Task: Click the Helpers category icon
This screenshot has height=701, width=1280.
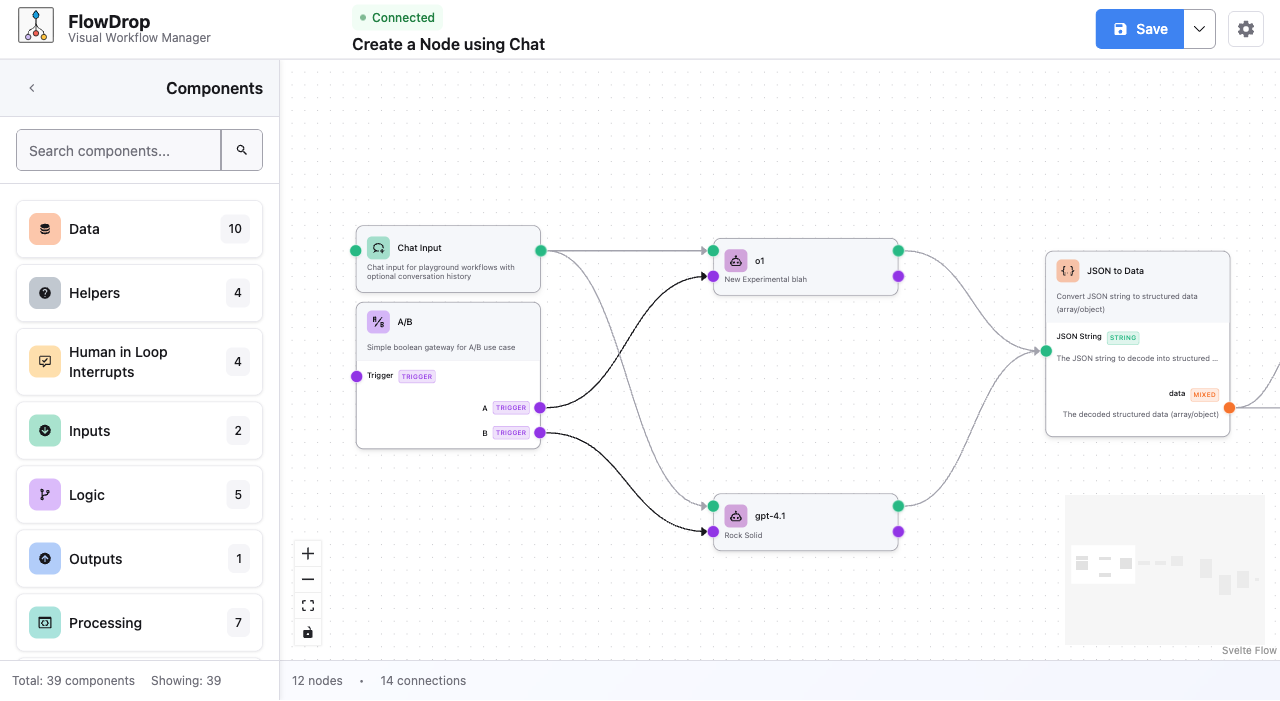Action: 44,292
